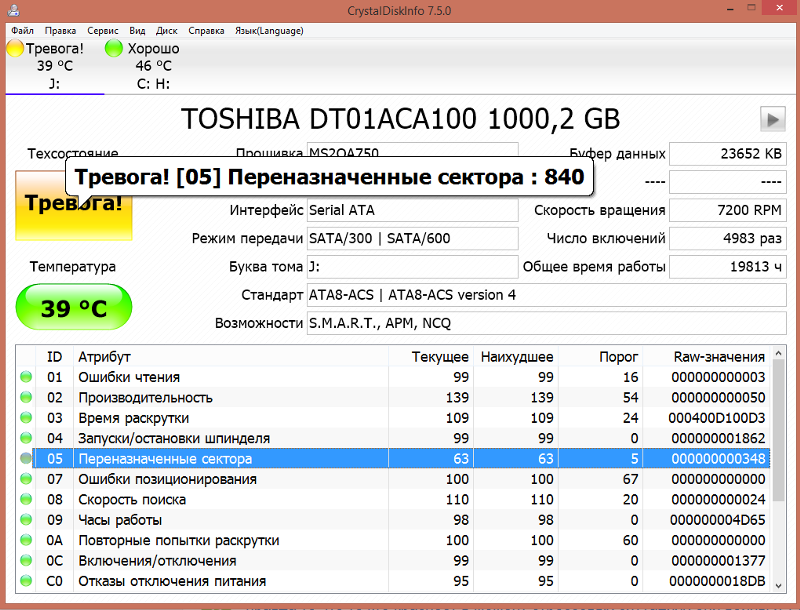Click the status dot for 09 Часы работы

coord(26,520)
